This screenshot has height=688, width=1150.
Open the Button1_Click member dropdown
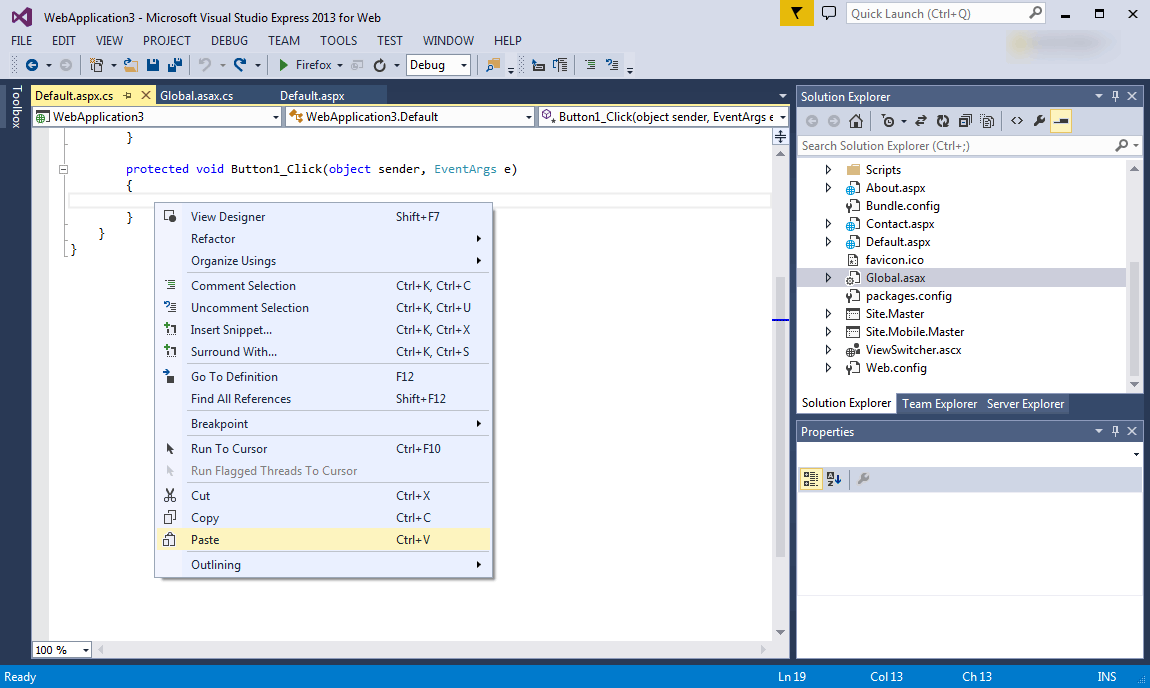coord(663,117)
